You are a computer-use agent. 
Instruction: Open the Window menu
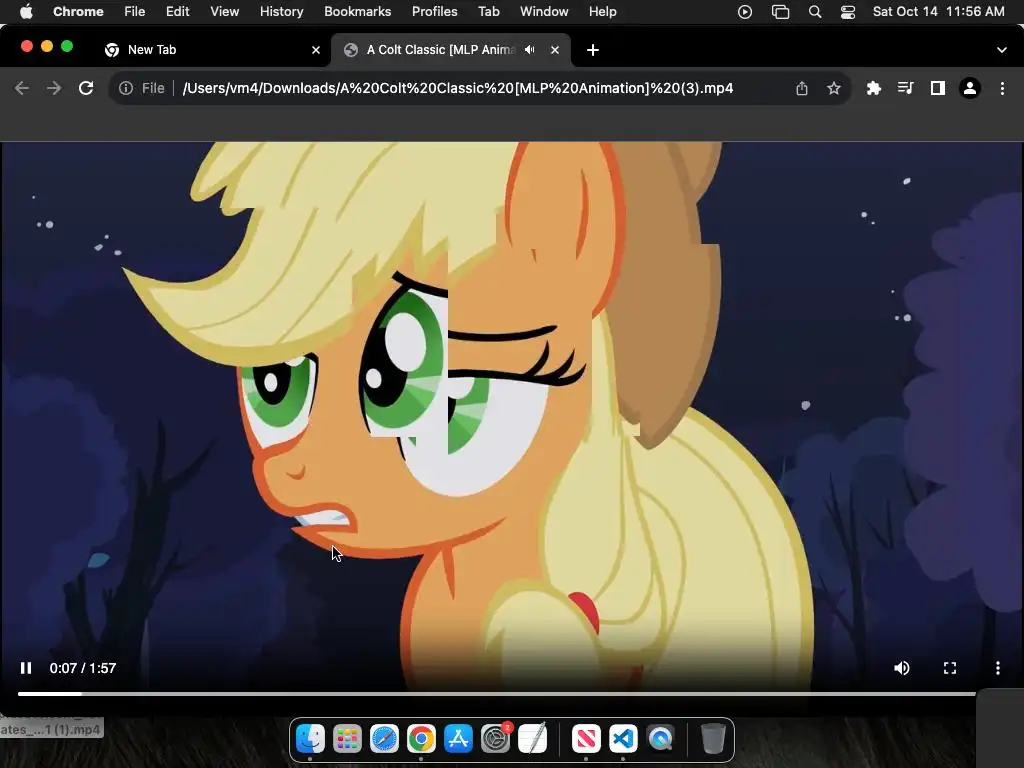[x=544, y=12]
